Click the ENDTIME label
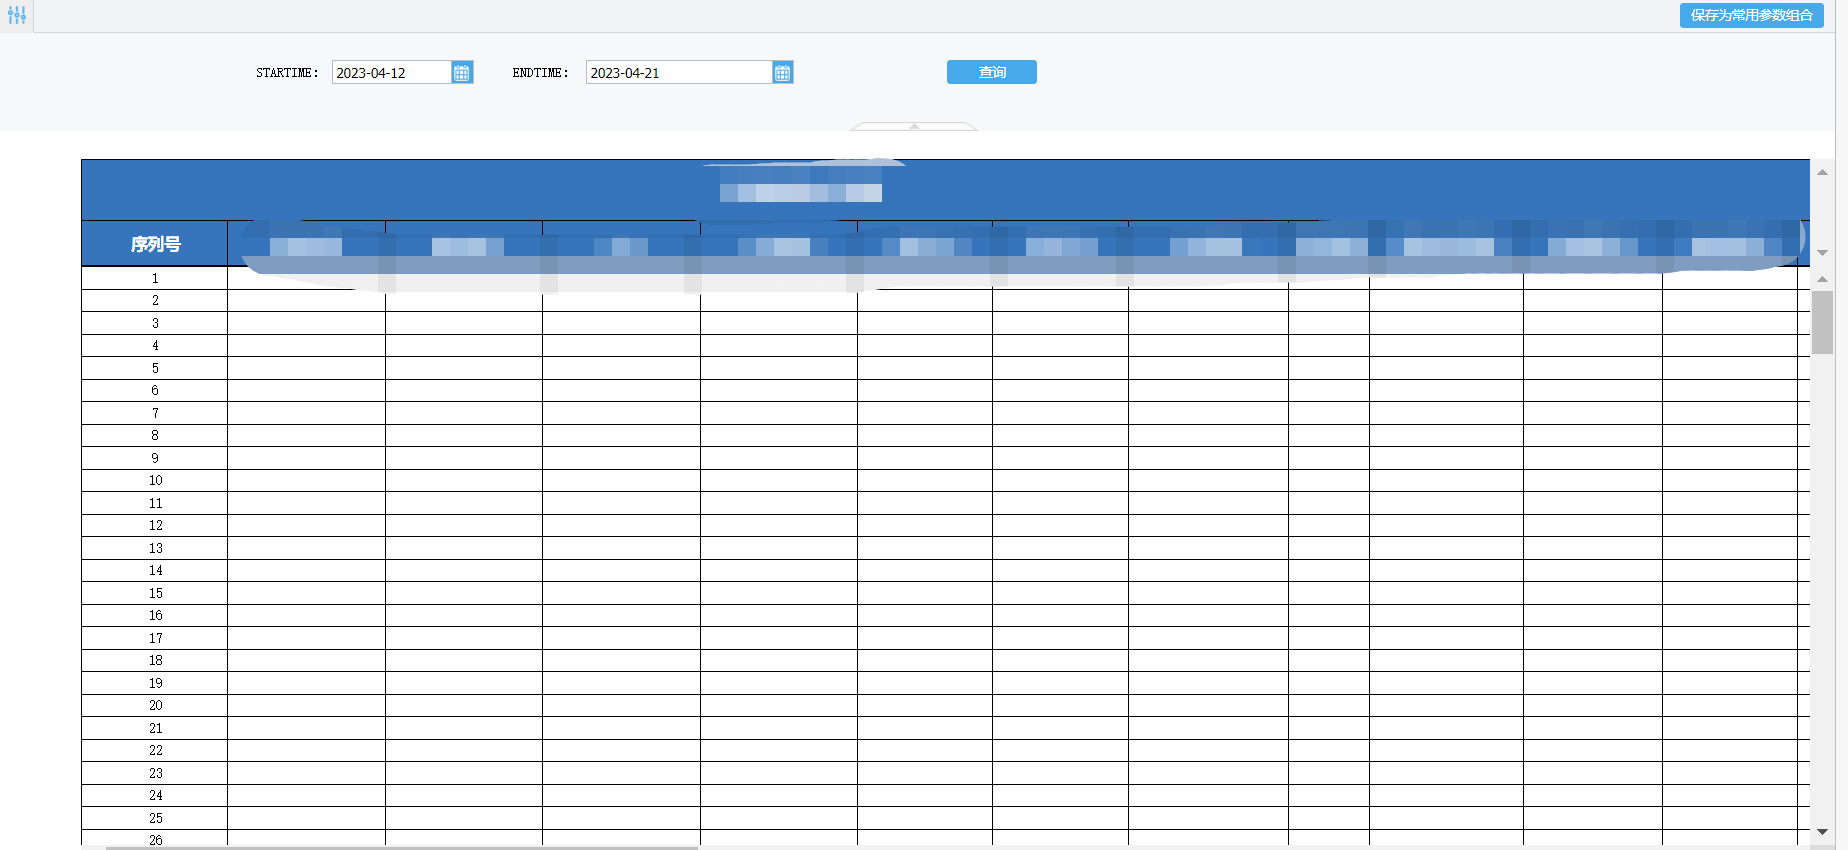1848x850 pixels. (540, 73)
